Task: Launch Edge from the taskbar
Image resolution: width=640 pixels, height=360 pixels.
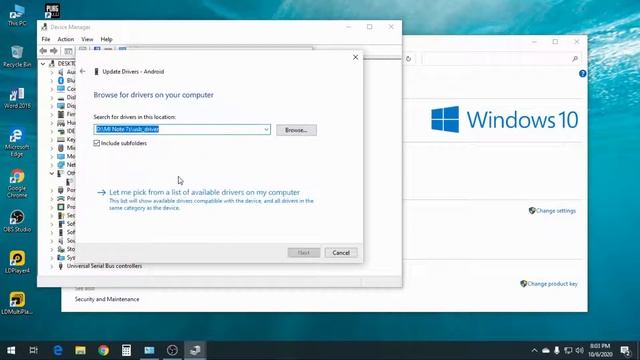Action: 58,350
